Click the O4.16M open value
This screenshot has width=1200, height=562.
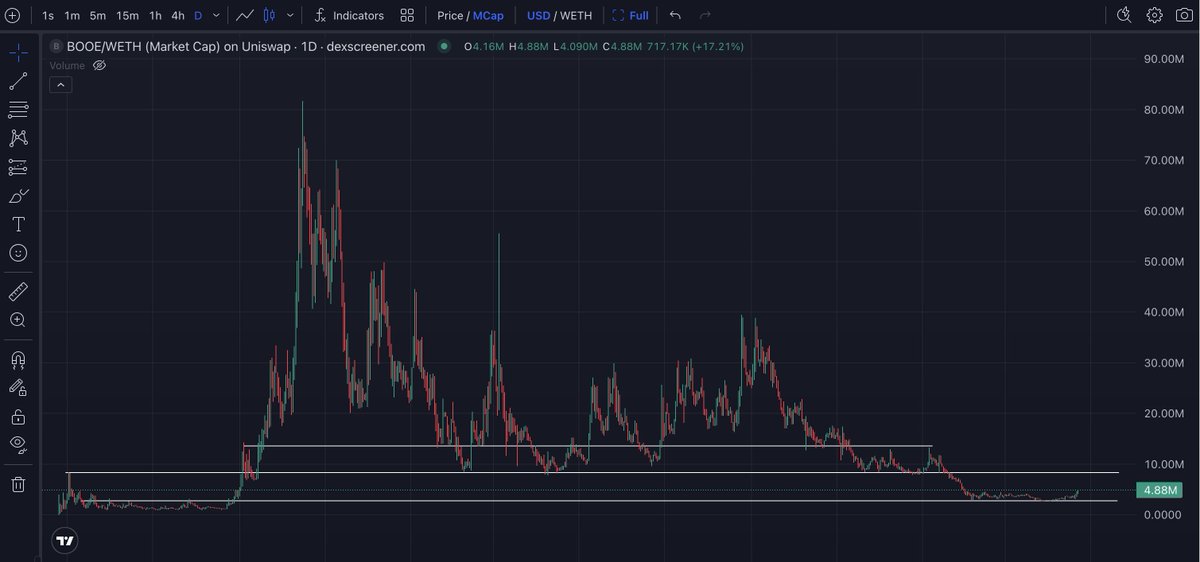(x=484, y=46)
